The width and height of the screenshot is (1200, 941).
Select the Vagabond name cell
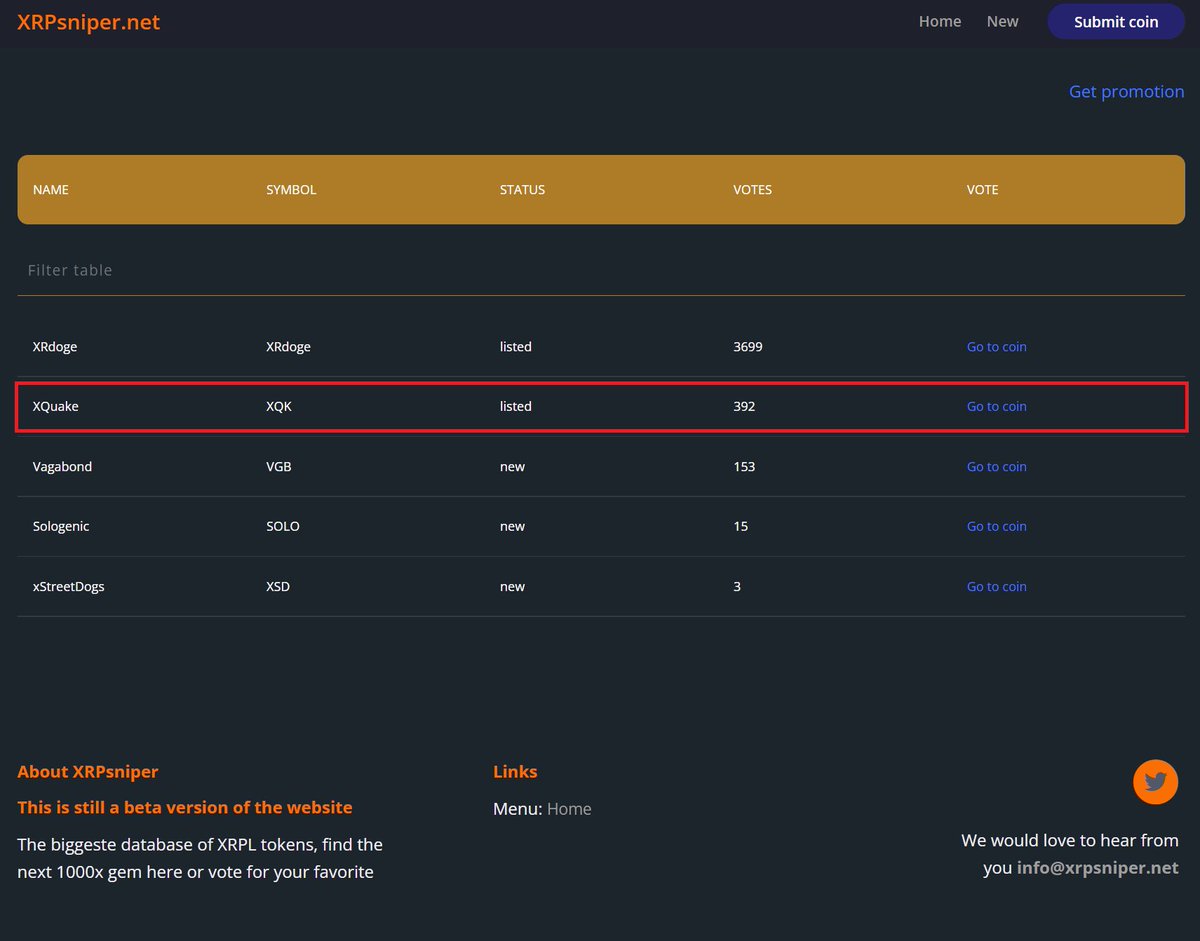[62, 467]
